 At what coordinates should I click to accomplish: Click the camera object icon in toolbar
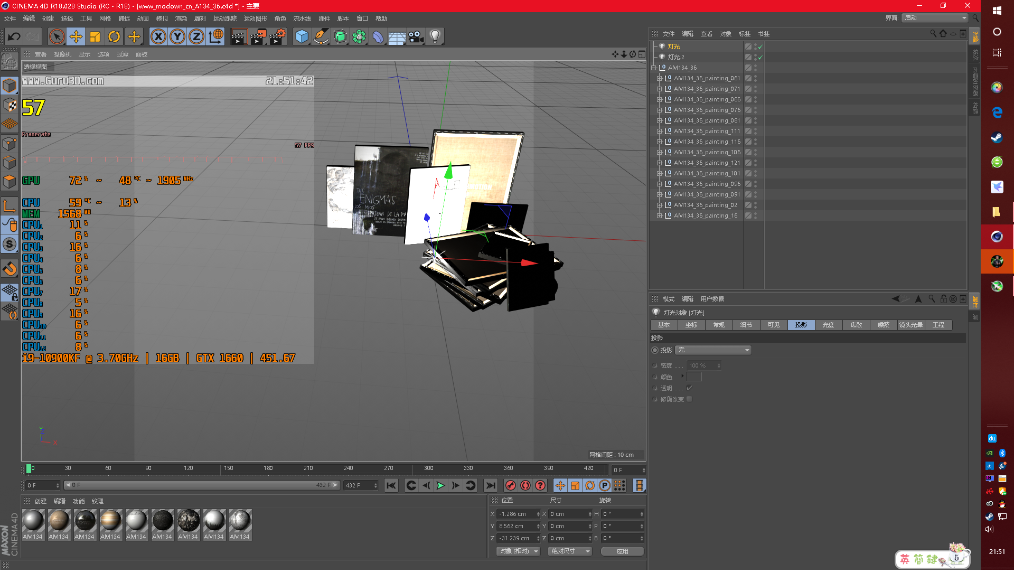coord(416,37)
